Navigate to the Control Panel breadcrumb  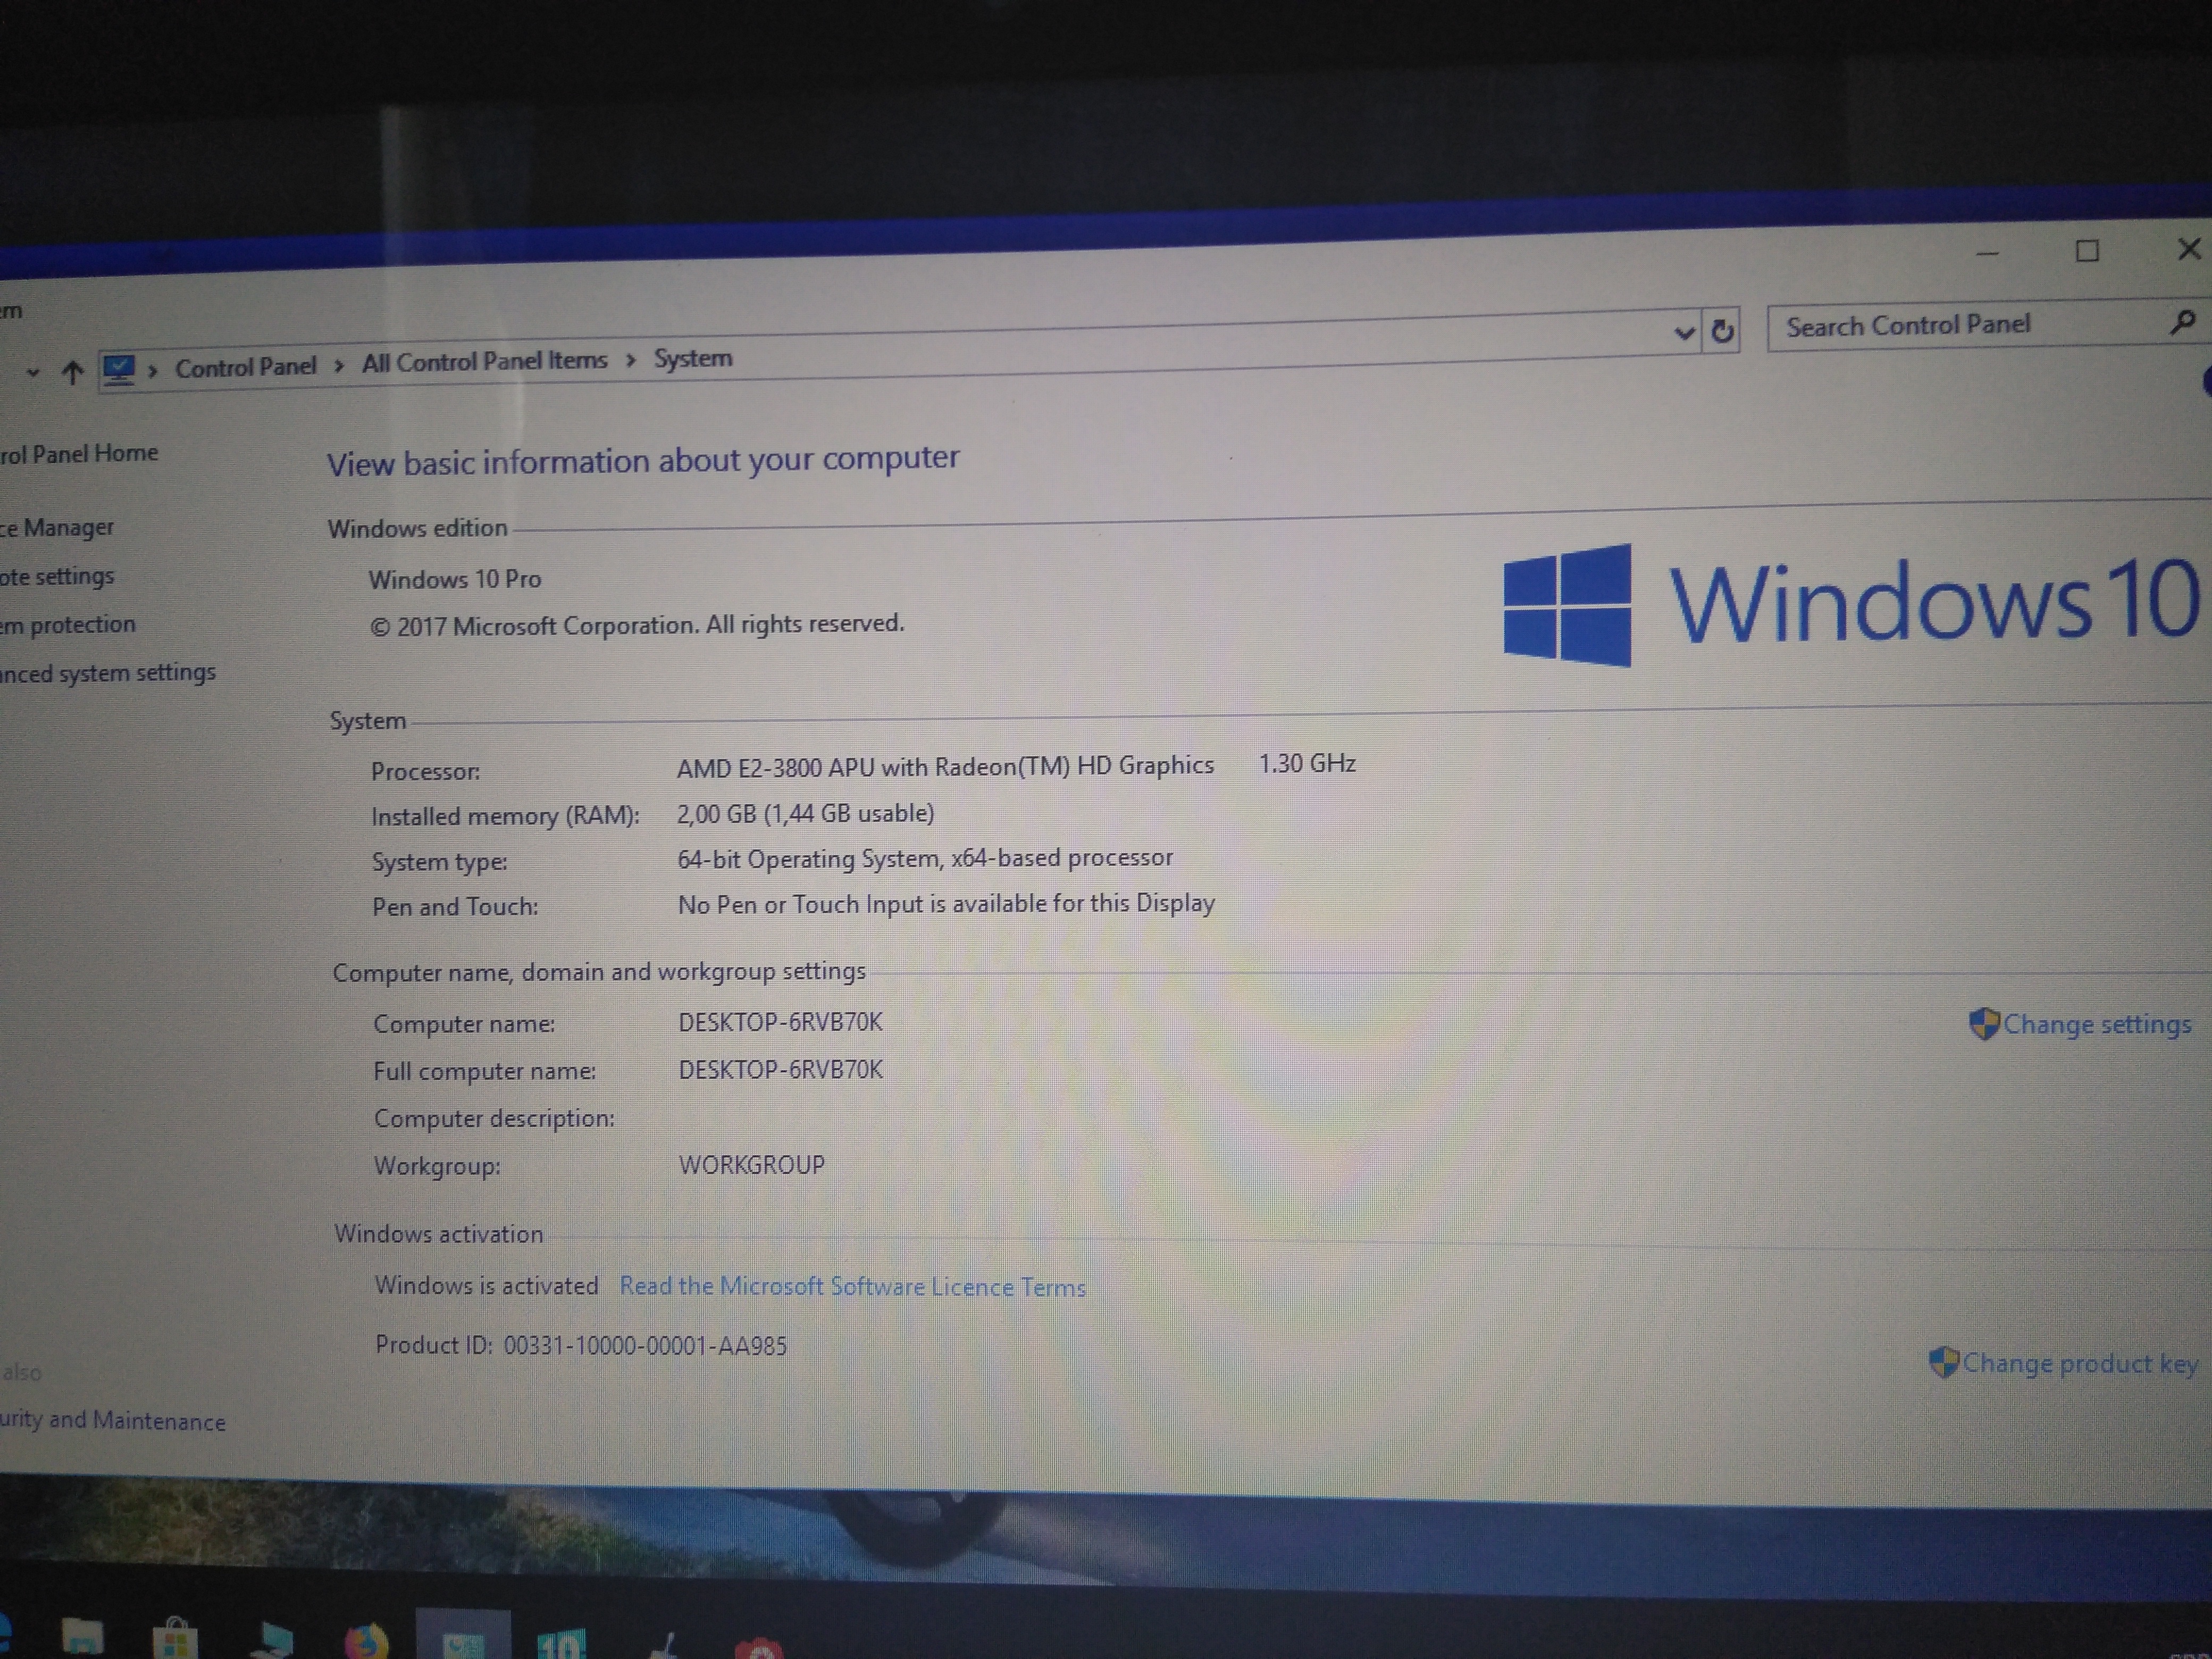click(246, 367)
